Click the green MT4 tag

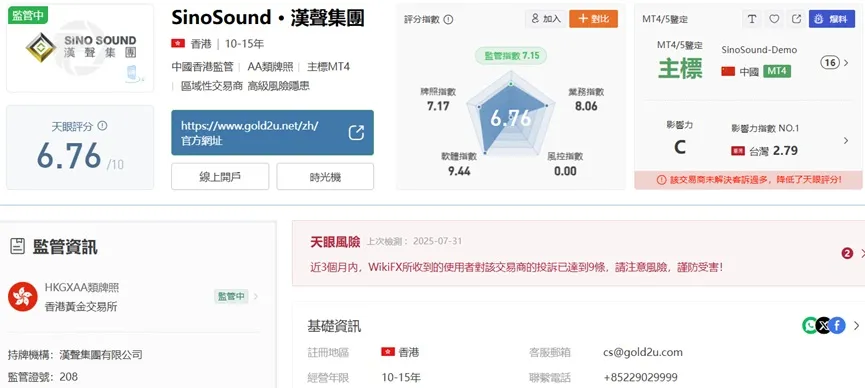(x=777, y=71)
